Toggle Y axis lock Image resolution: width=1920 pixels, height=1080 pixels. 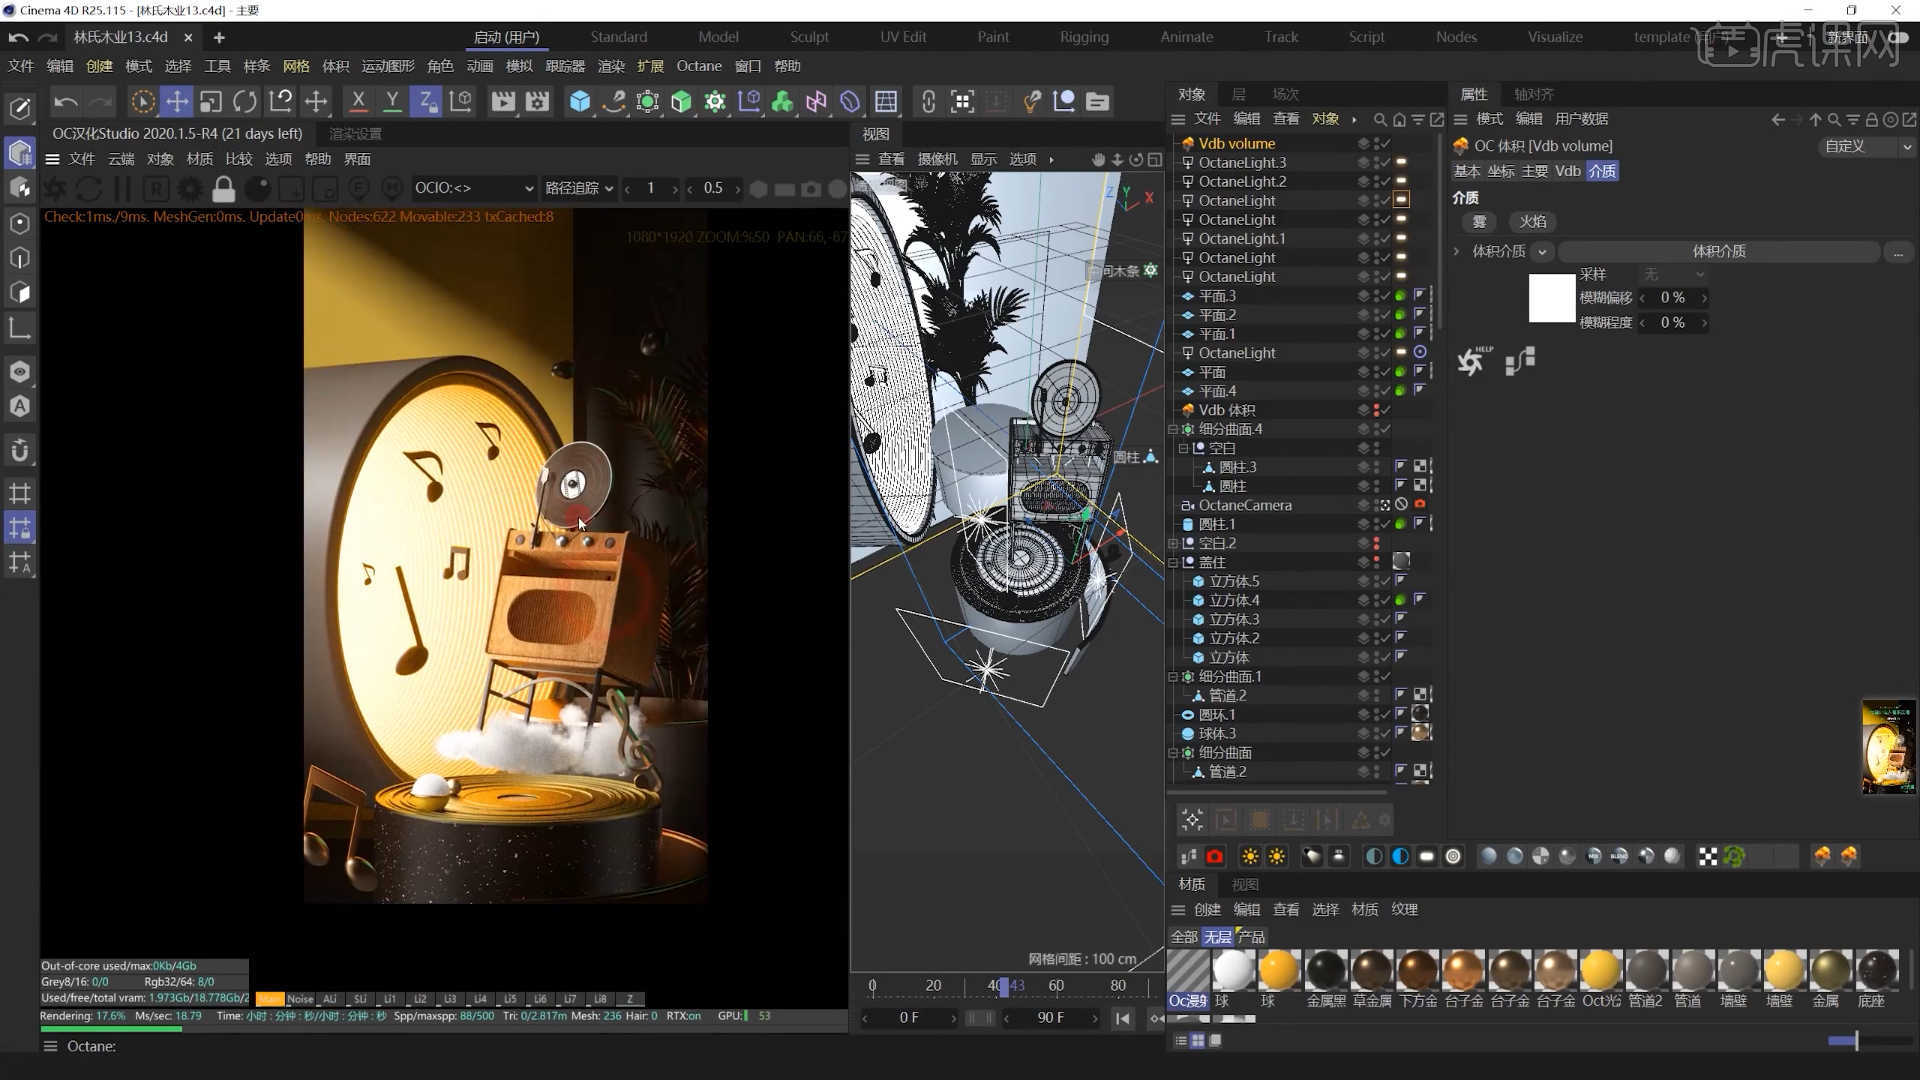[392, 101]
